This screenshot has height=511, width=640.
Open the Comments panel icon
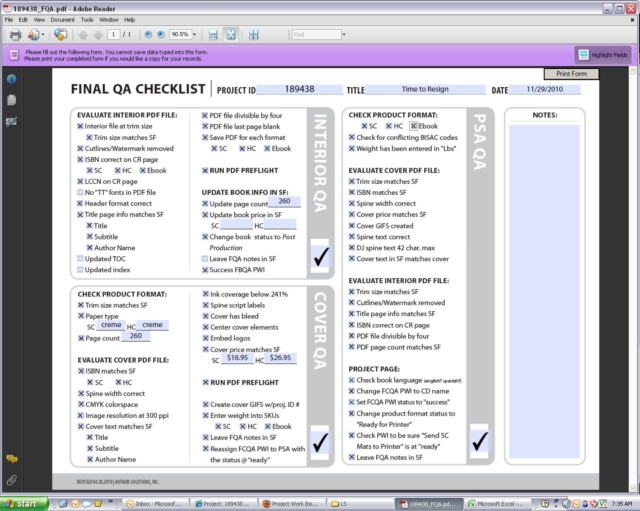(11, 458)
